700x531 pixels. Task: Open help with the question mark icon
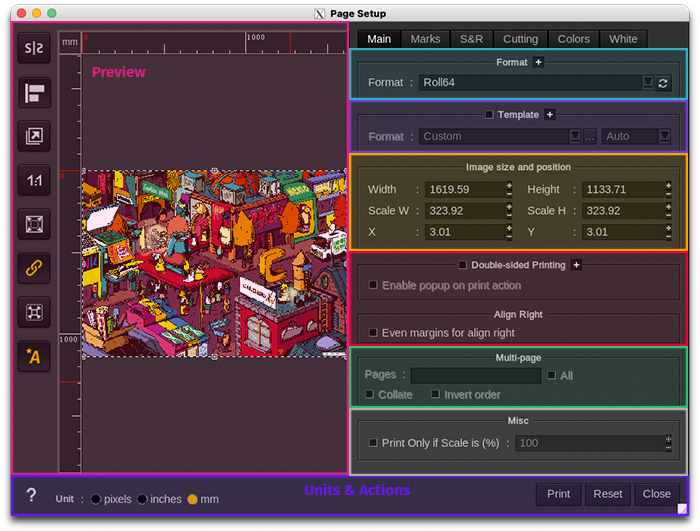(x=31, y=495)
